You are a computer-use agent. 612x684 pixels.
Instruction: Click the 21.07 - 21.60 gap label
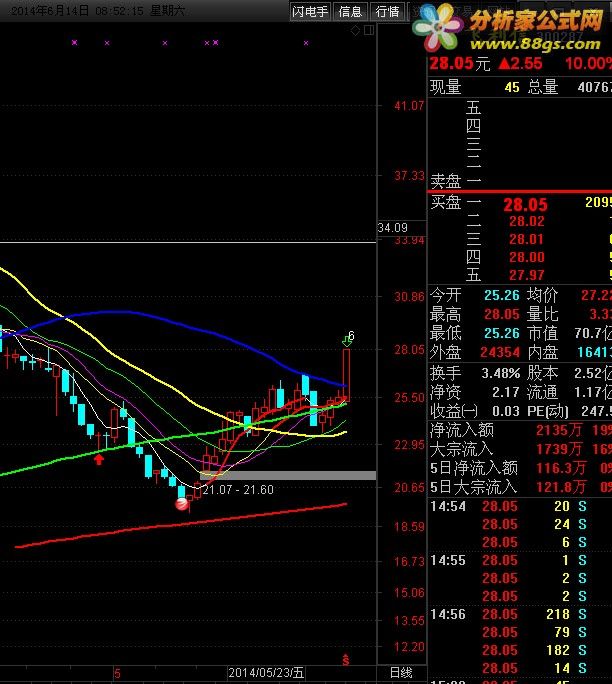[x=238, y=490]
